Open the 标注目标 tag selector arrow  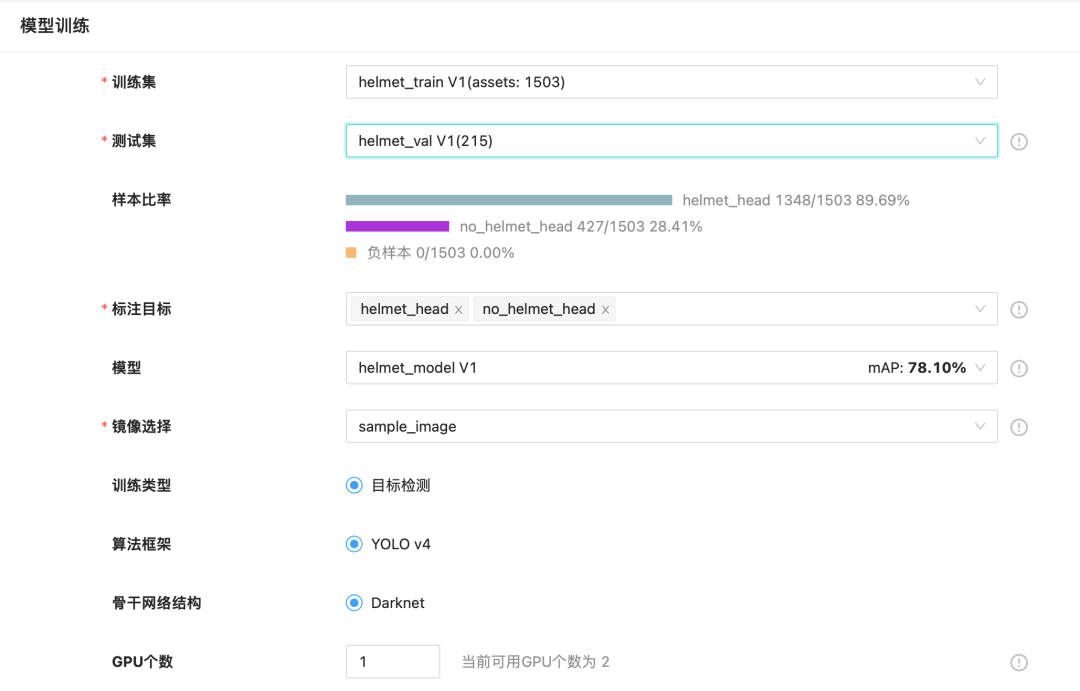(980, 310)
